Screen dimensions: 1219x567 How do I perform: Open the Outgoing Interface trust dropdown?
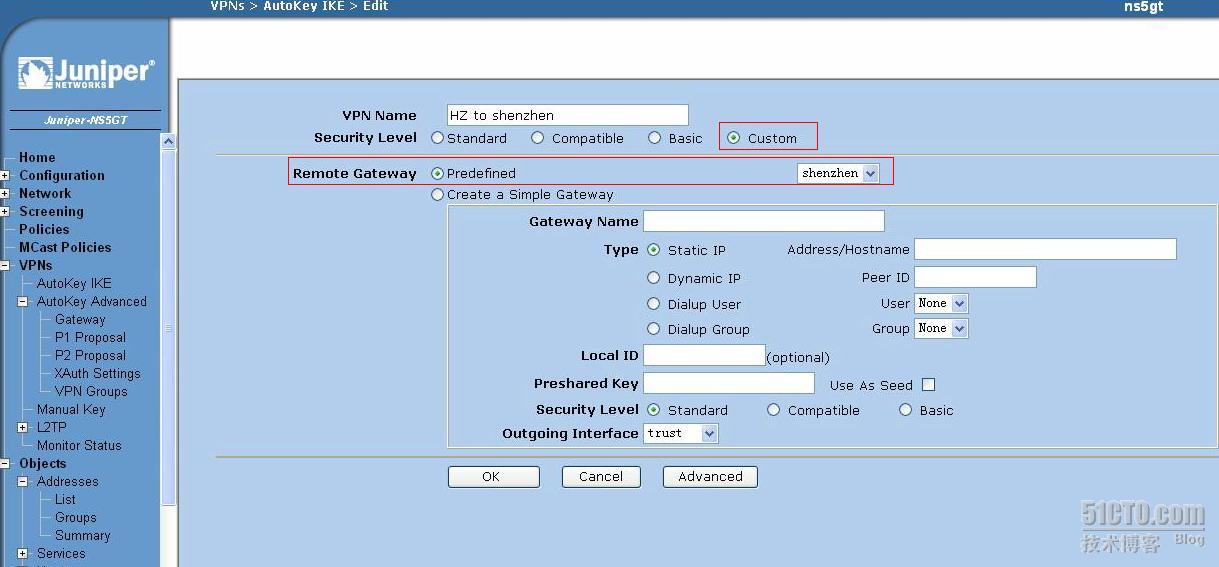(681, 433)
